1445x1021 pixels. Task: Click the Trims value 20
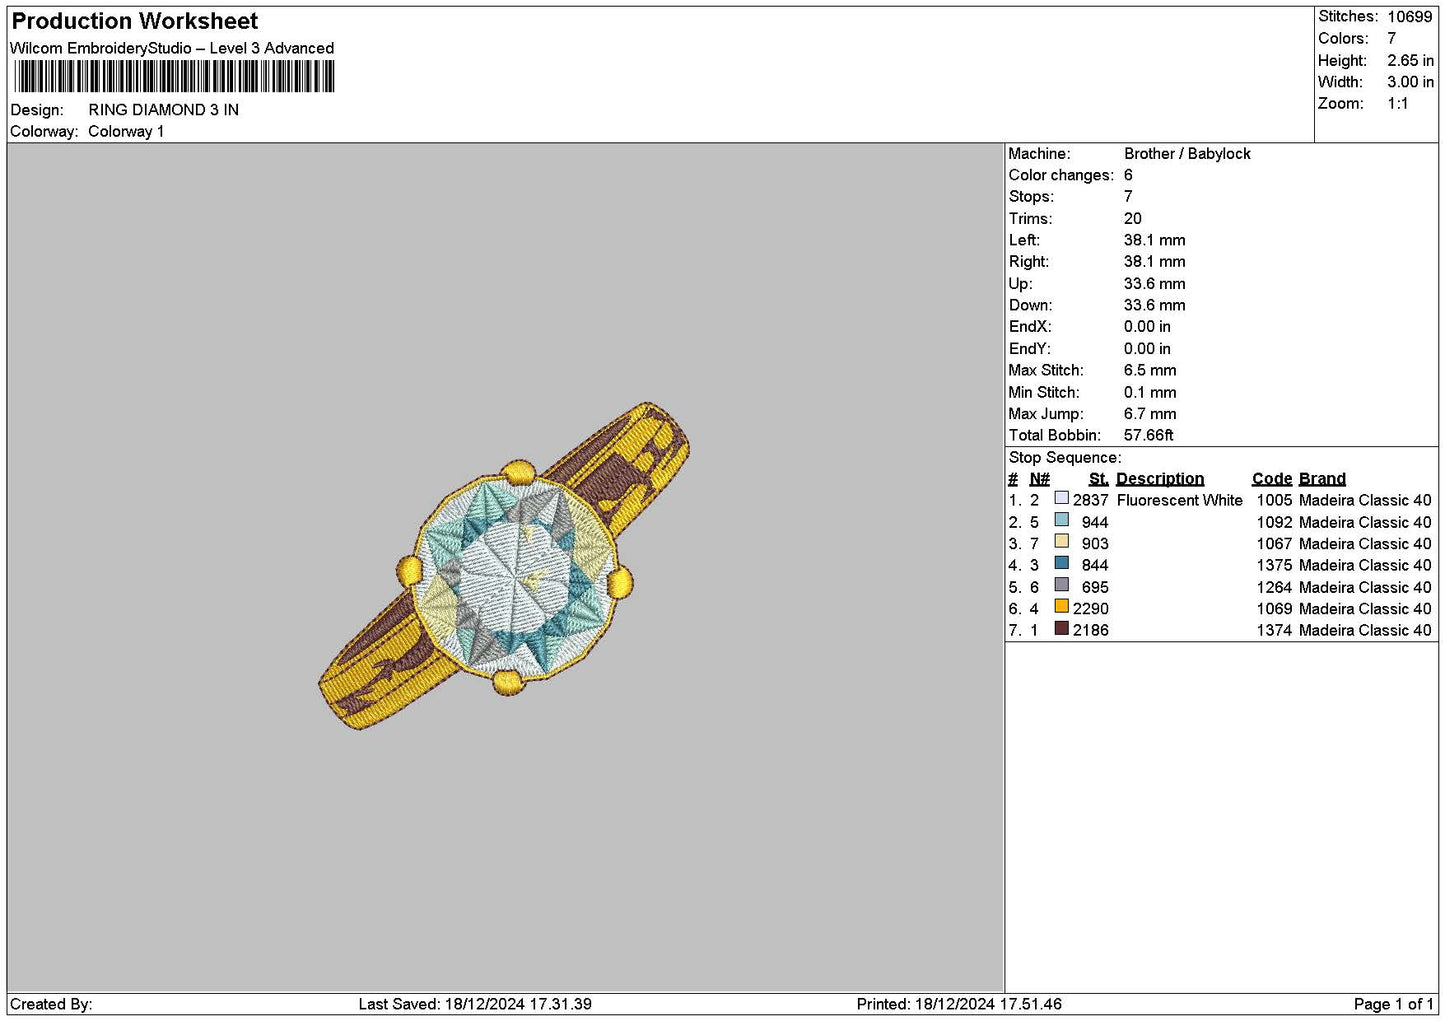pos(1133,219)
